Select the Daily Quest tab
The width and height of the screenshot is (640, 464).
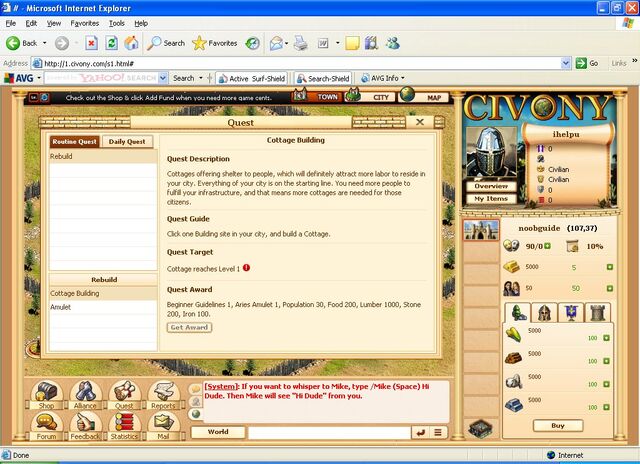tap(127, 142)
